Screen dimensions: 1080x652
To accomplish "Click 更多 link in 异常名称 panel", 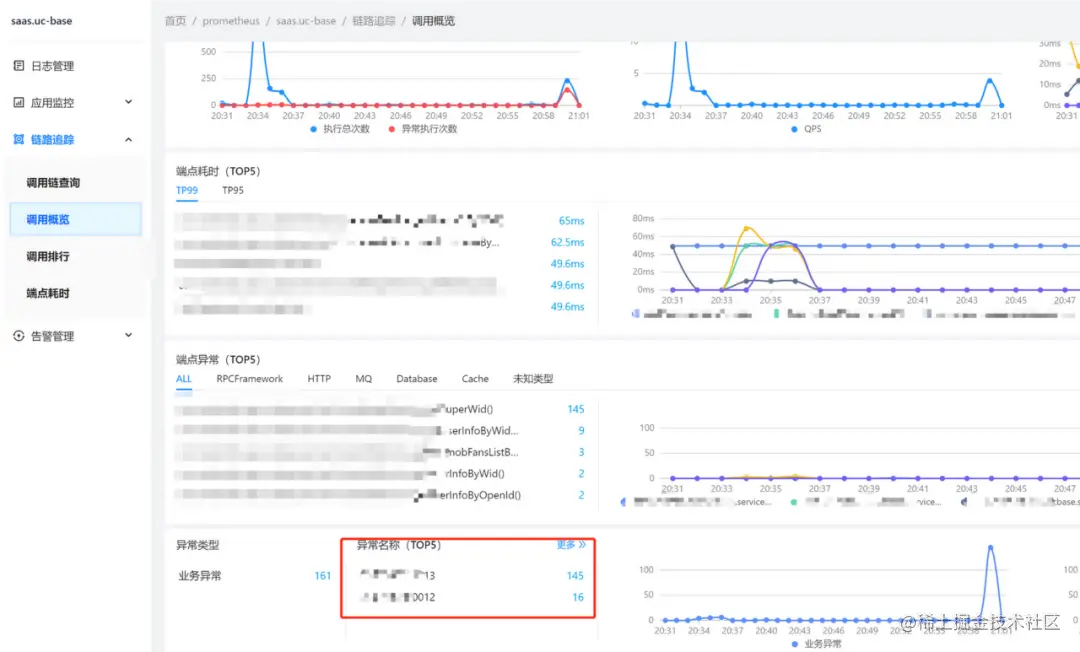I will point(571,545).
